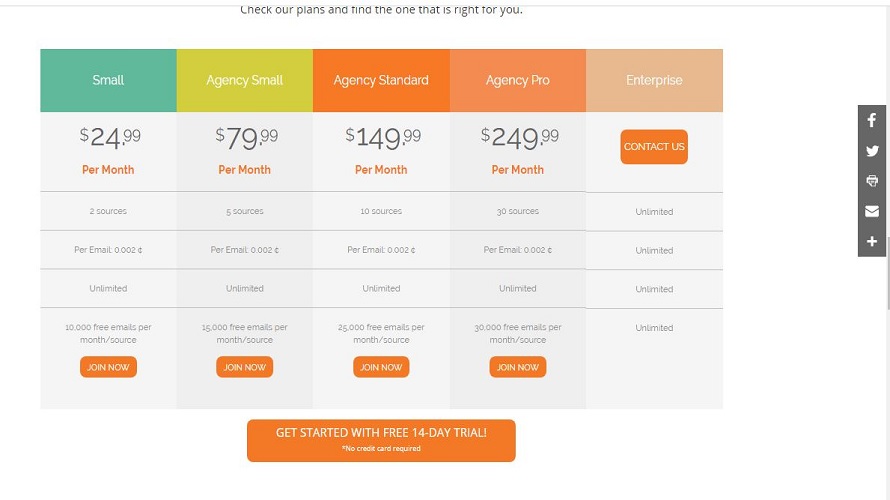Open the Enterprise plan header

[654, 80]
